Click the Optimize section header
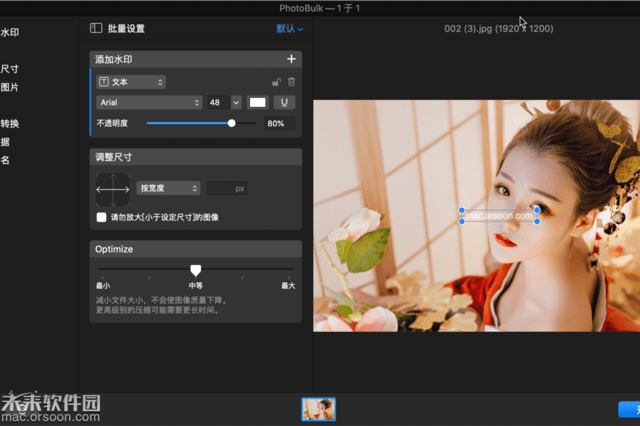The width and height of the screenshot is (640, 426). point(196,249)
